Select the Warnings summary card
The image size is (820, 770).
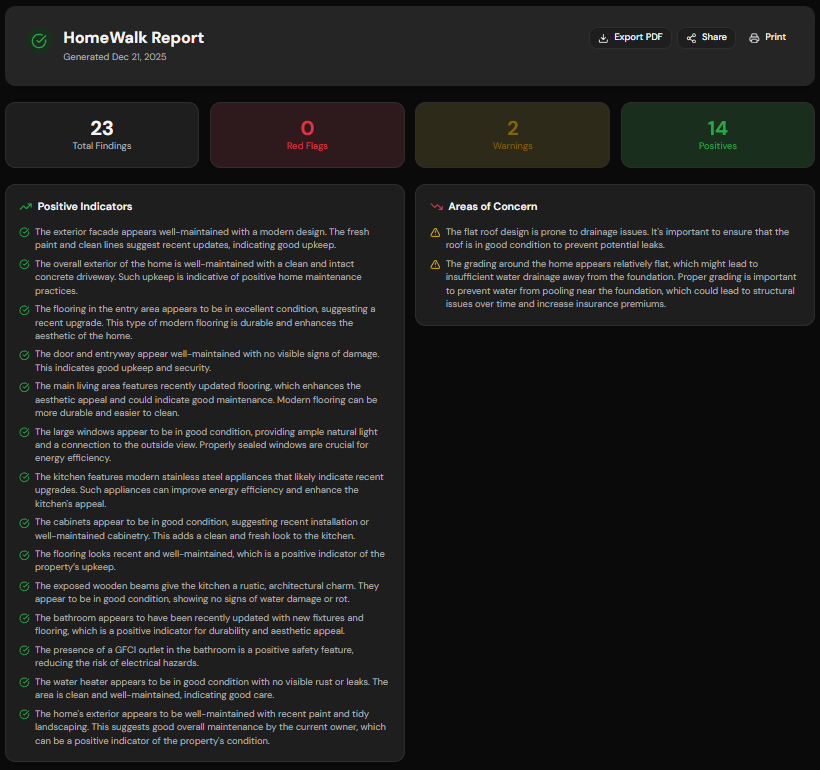click(512, 134)
